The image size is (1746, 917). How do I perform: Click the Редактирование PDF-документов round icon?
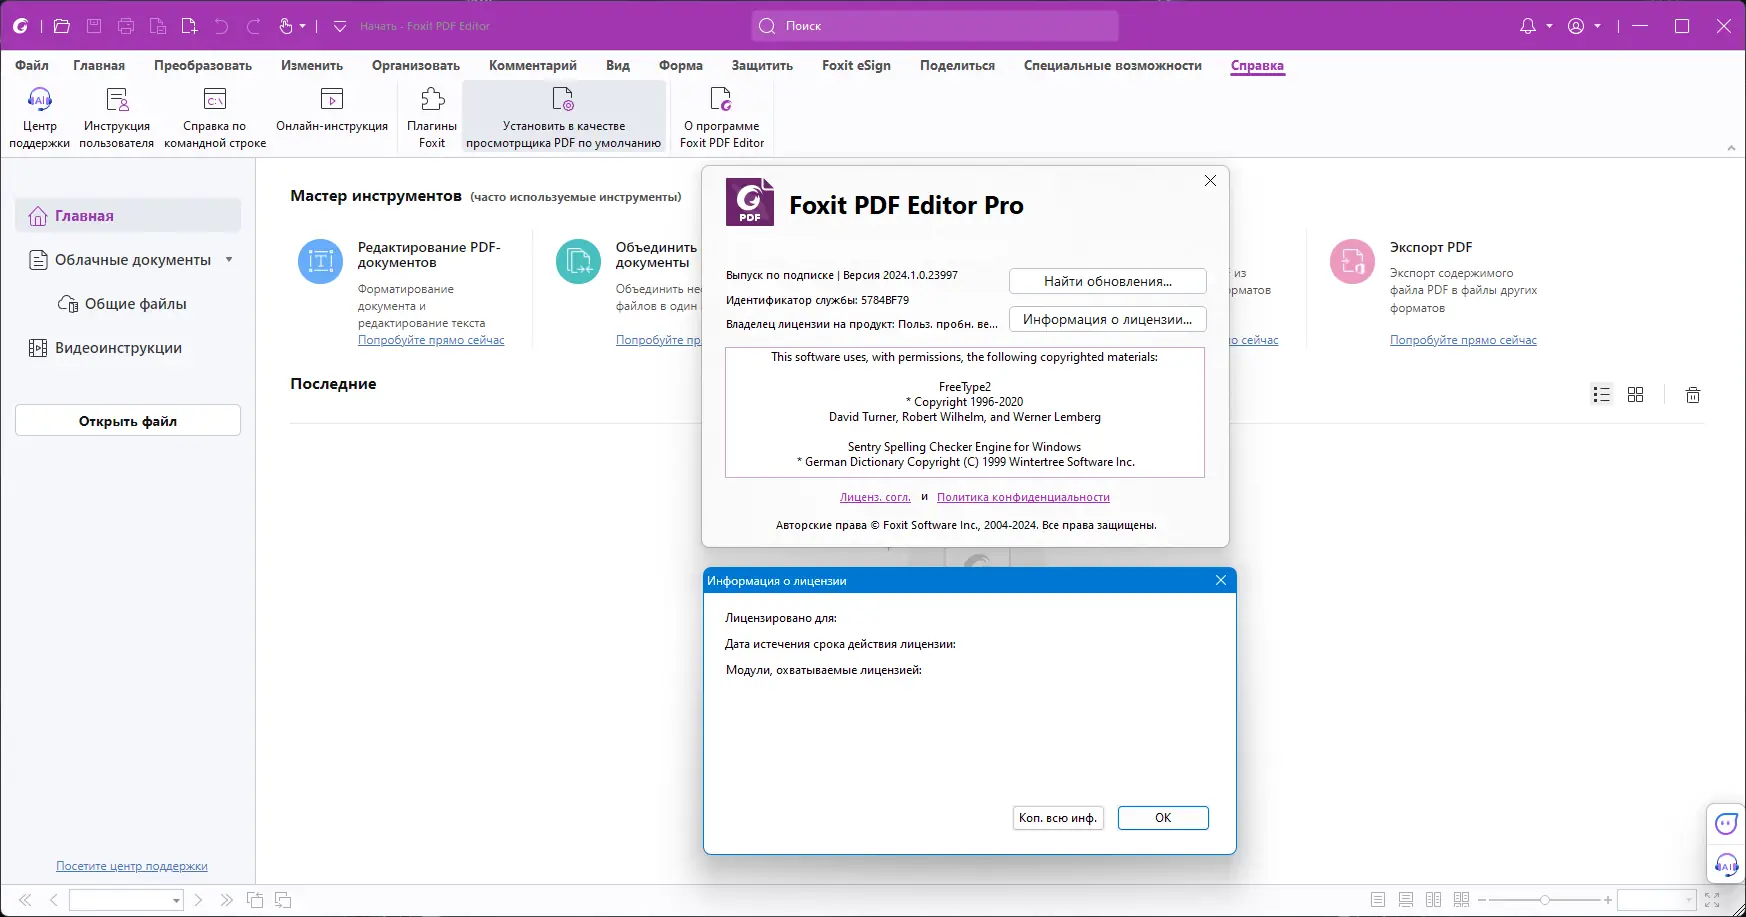click(x=321, y=262)
